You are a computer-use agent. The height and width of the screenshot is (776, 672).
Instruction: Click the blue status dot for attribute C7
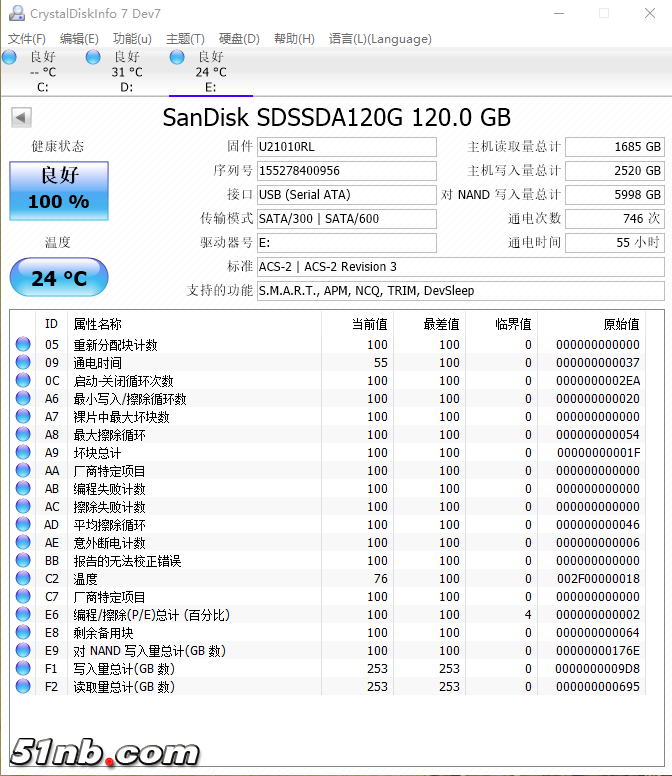point(23,596)
